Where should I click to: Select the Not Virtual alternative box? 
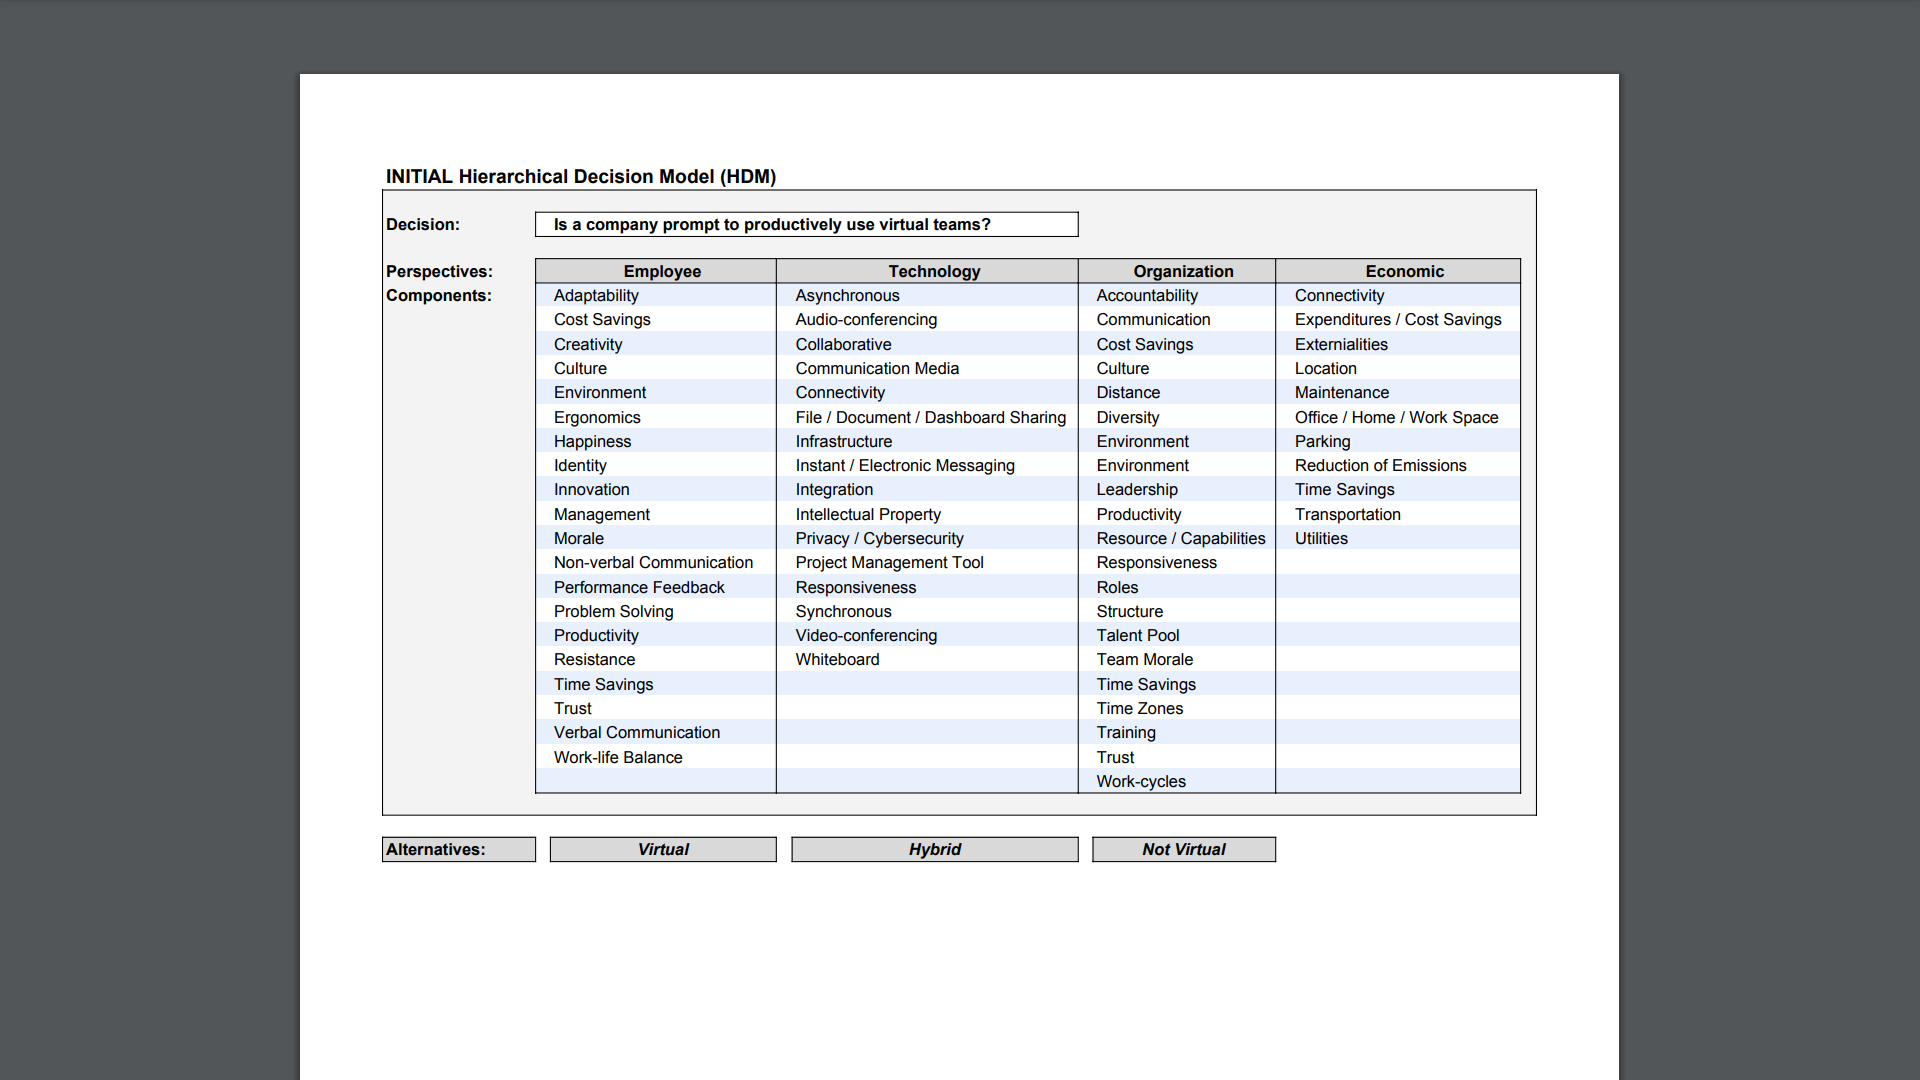1183,849
